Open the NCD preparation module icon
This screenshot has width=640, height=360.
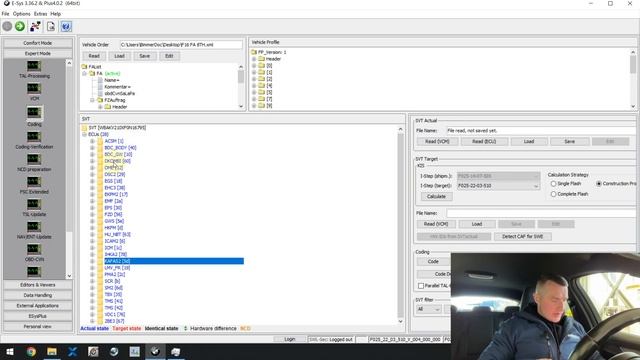[34, 159]
